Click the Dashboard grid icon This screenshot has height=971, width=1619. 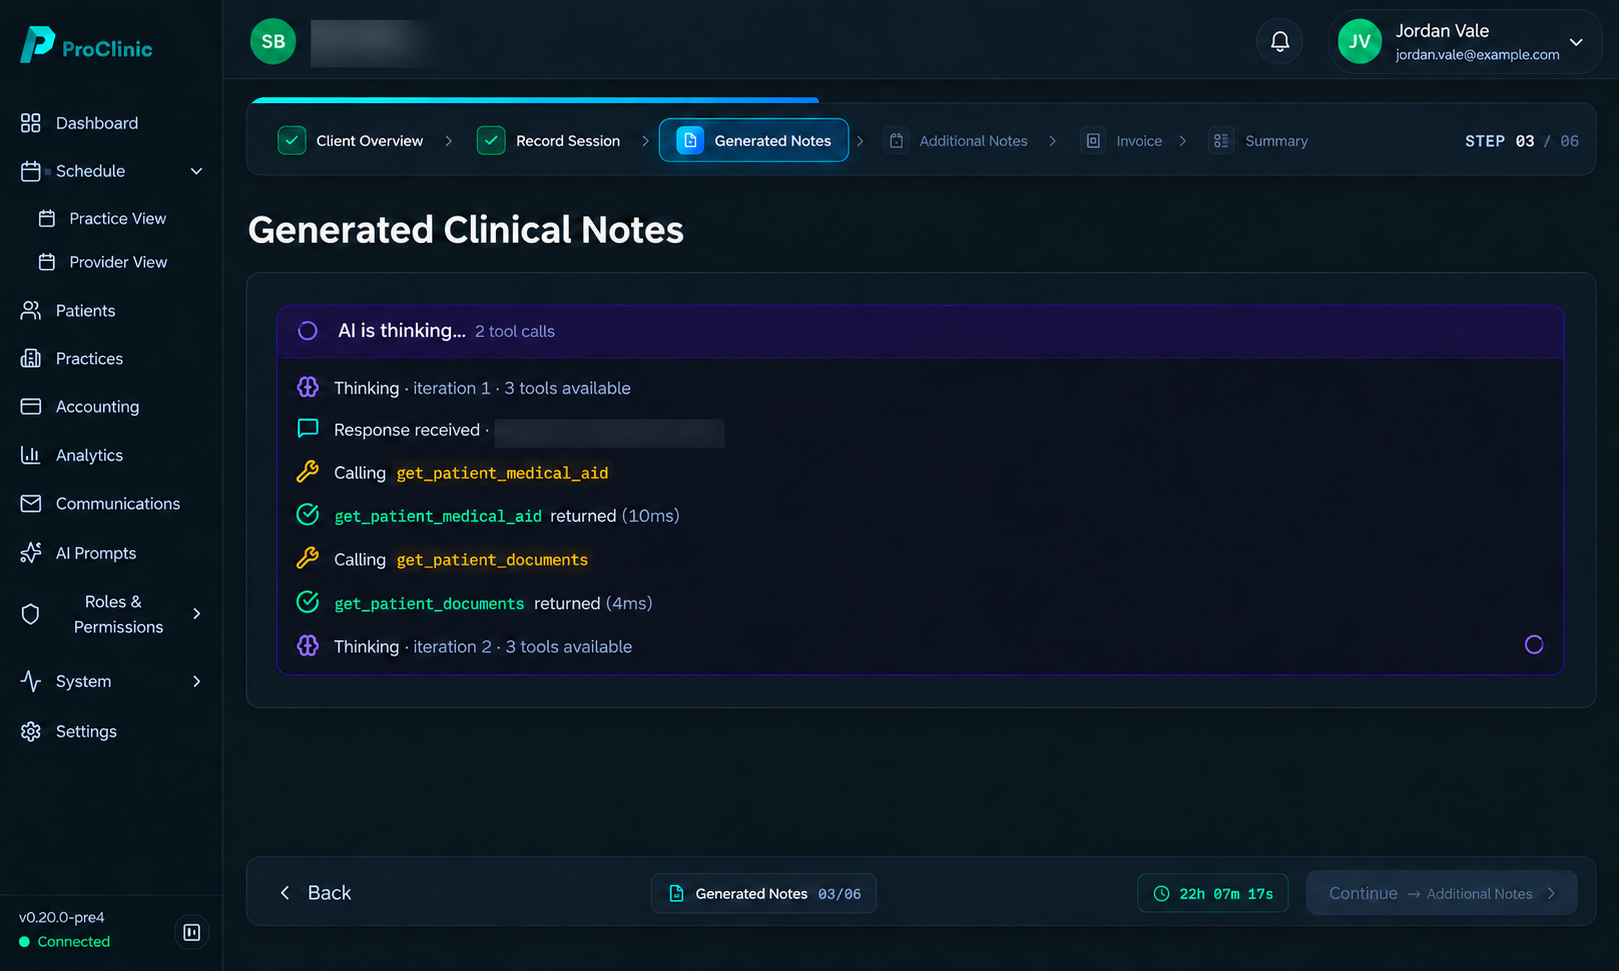31,123
